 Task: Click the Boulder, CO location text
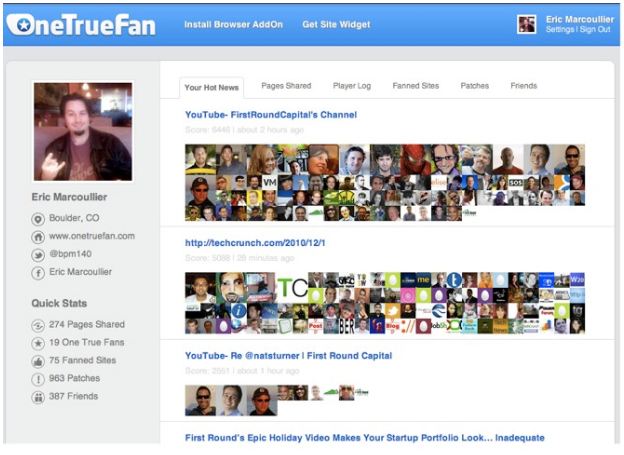pos(74,218)
